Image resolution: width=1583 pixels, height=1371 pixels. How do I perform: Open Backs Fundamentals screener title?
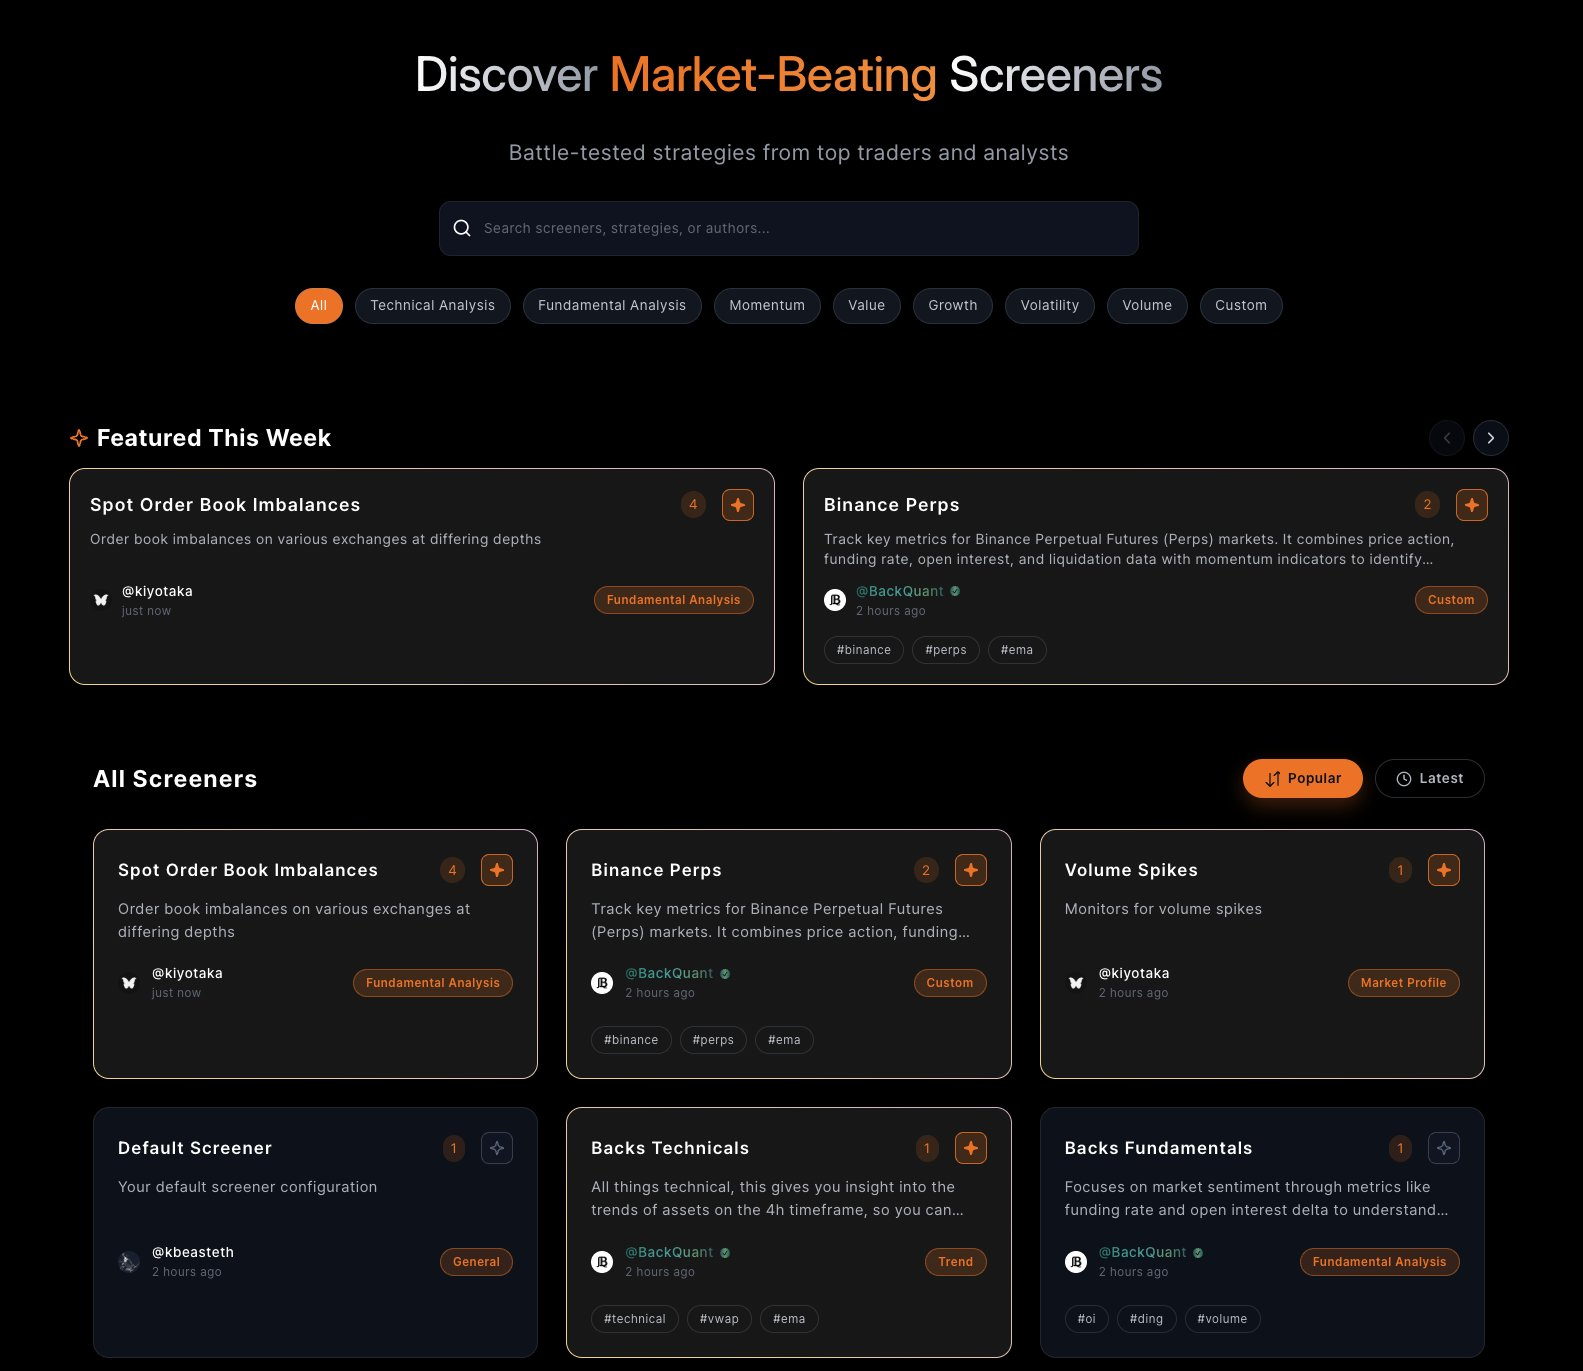(1158, 1148)
